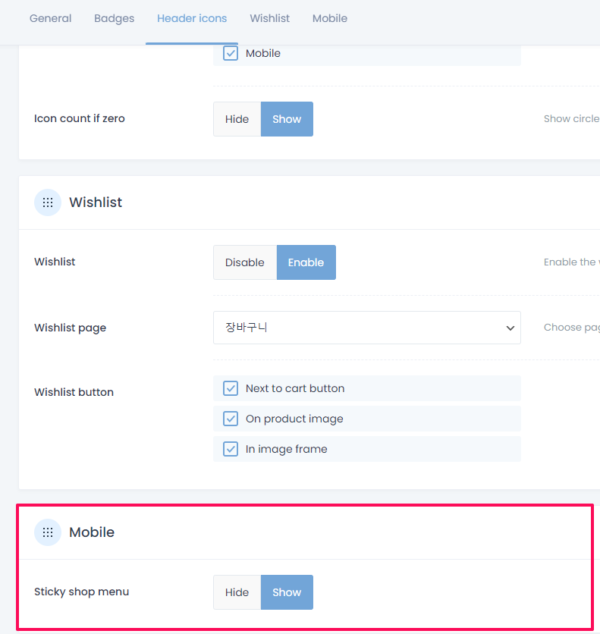This screenshot has width=600, height=634.
Task: Switch to the General tab
Action: click(51, 18)
